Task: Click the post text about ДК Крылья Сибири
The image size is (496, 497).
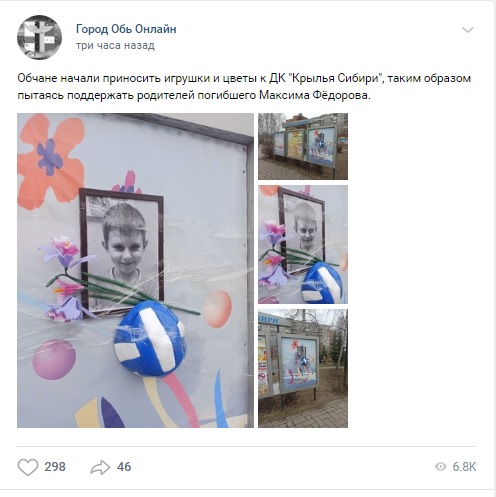Action: click(244, 87)
